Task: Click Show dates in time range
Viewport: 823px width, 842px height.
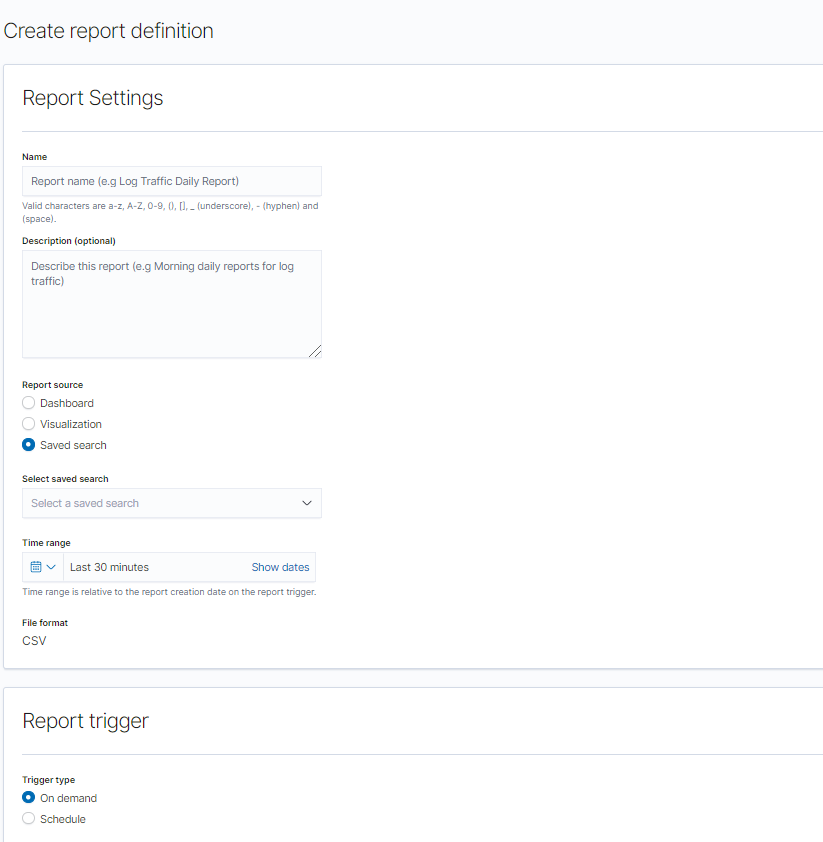Action: coord(280,567)
